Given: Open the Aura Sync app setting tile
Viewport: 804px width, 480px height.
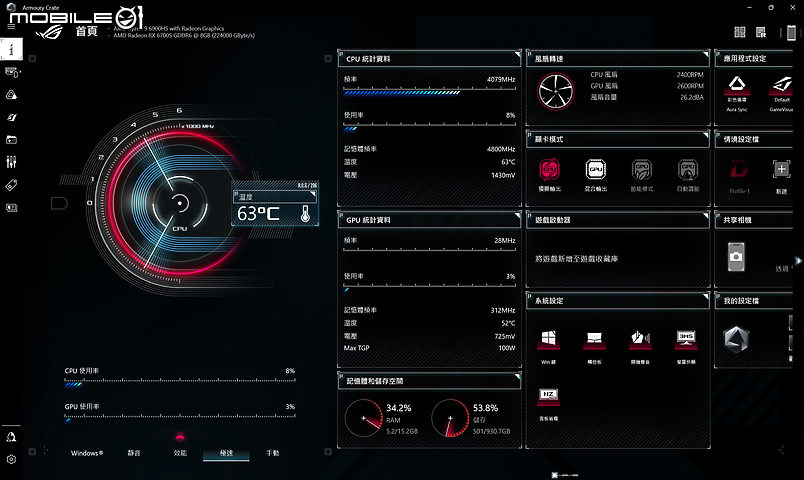Looking at the screenshot, I should pos(737,86).
